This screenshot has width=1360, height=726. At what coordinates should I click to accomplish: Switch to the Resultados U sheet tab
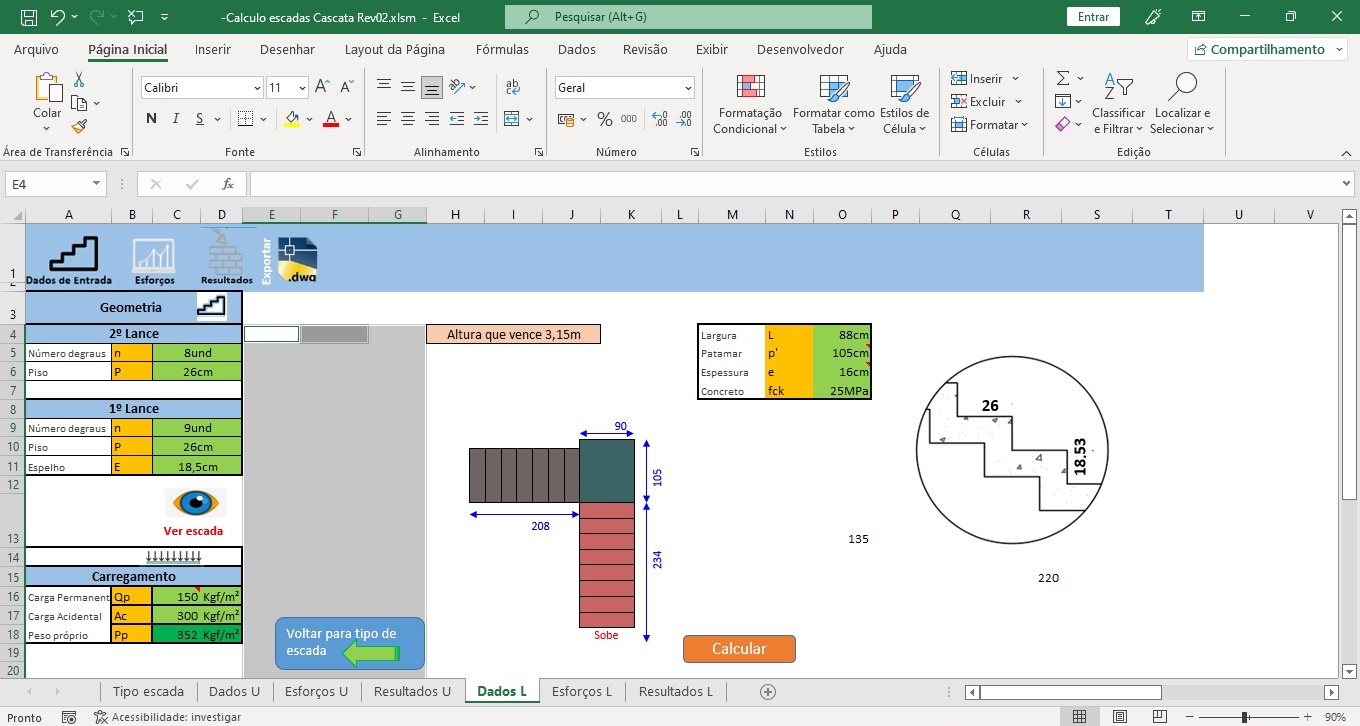[412, 691]
